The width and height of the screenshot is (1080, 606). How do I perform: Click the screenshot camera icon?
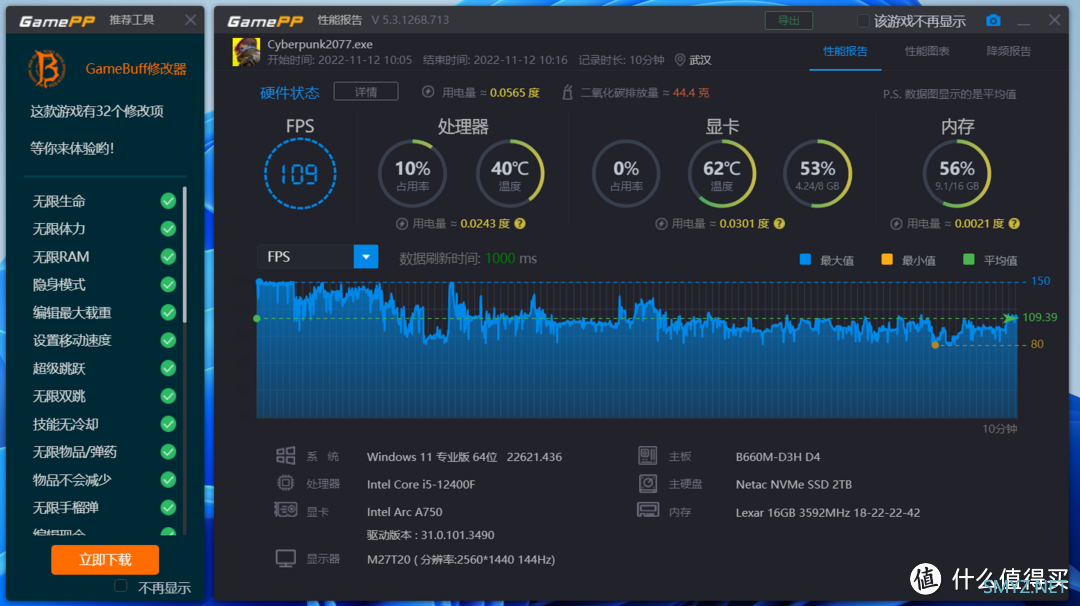[993, 20]
